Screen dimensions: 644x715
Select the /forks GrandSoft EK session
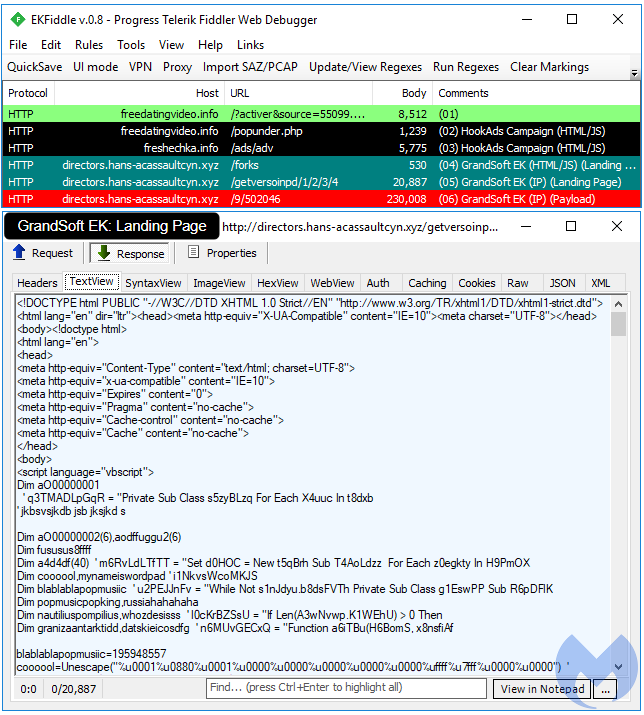[x=322, y=165]
